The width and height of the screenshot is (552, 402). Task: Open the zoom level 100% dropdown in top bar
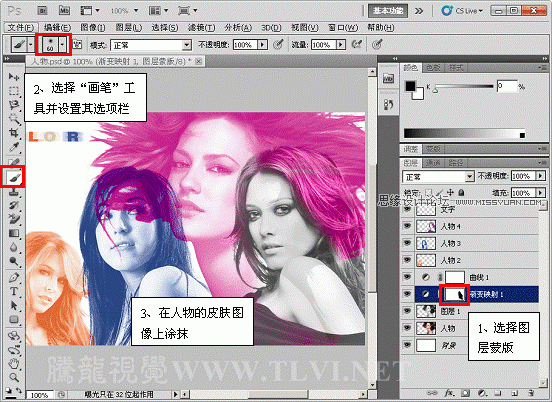click(136, 11)
